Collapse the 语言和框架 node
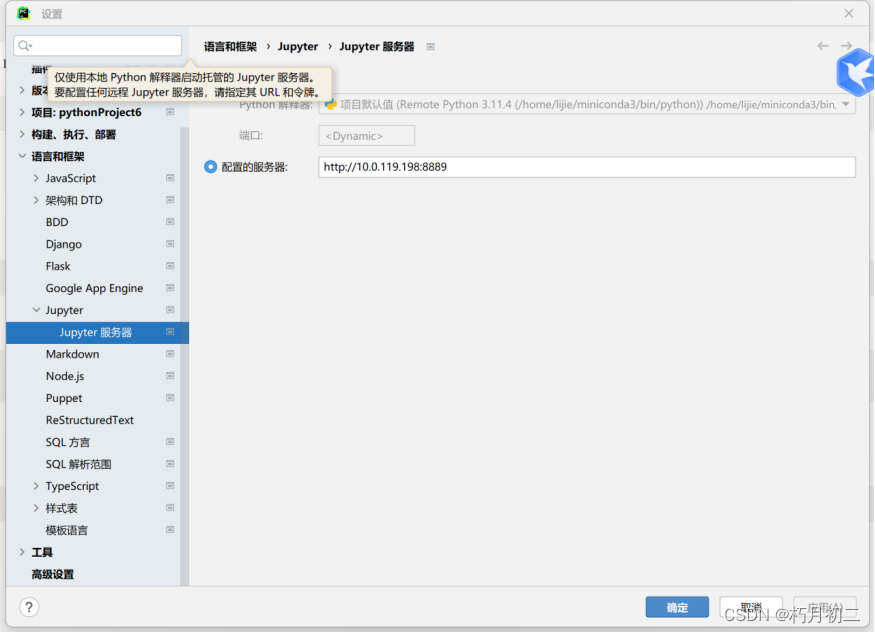 pyautogui.click(x=22, y=156)
